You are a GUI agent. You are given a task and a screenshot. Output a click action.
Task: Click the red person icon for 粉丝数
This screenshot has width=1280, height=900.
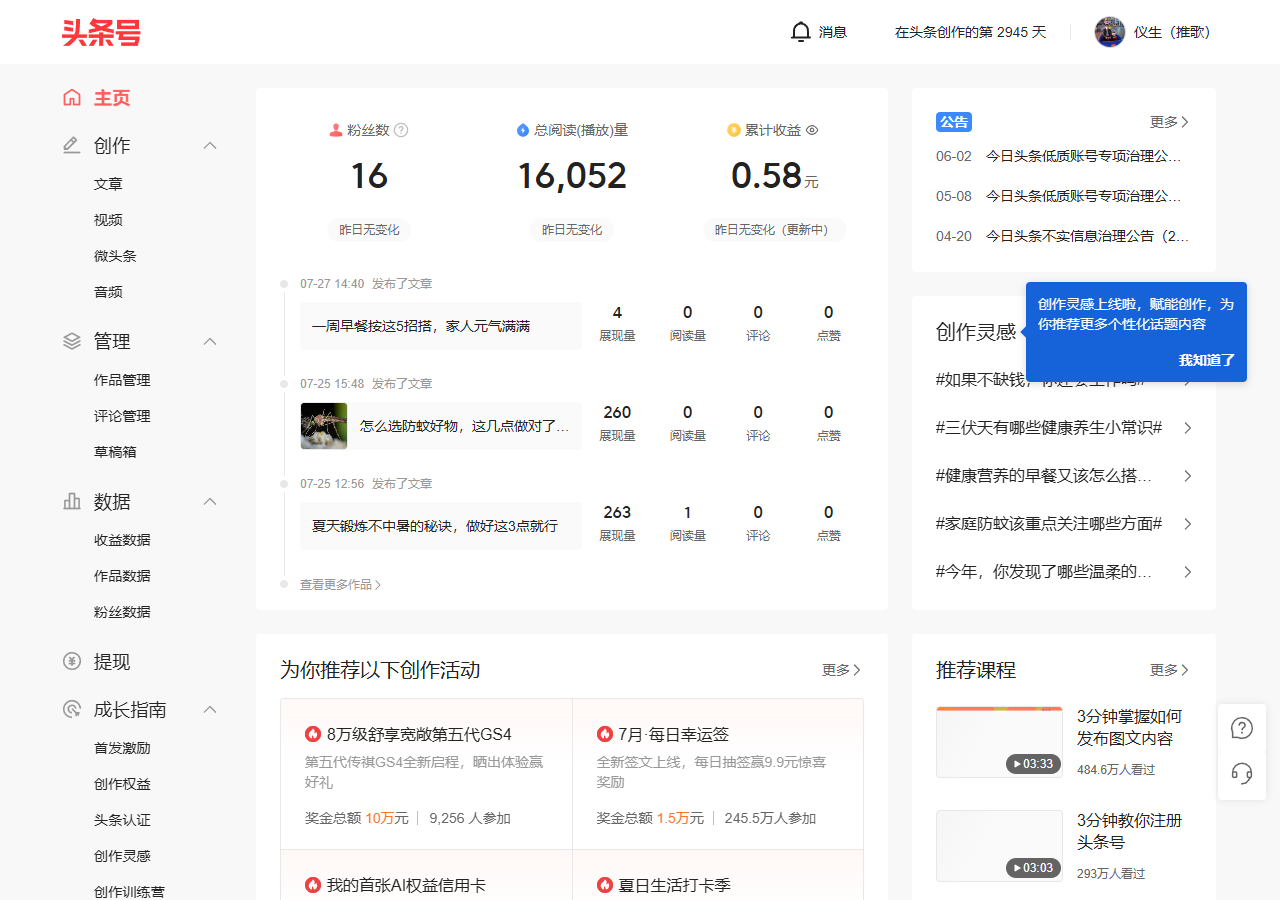click(336, 130)
